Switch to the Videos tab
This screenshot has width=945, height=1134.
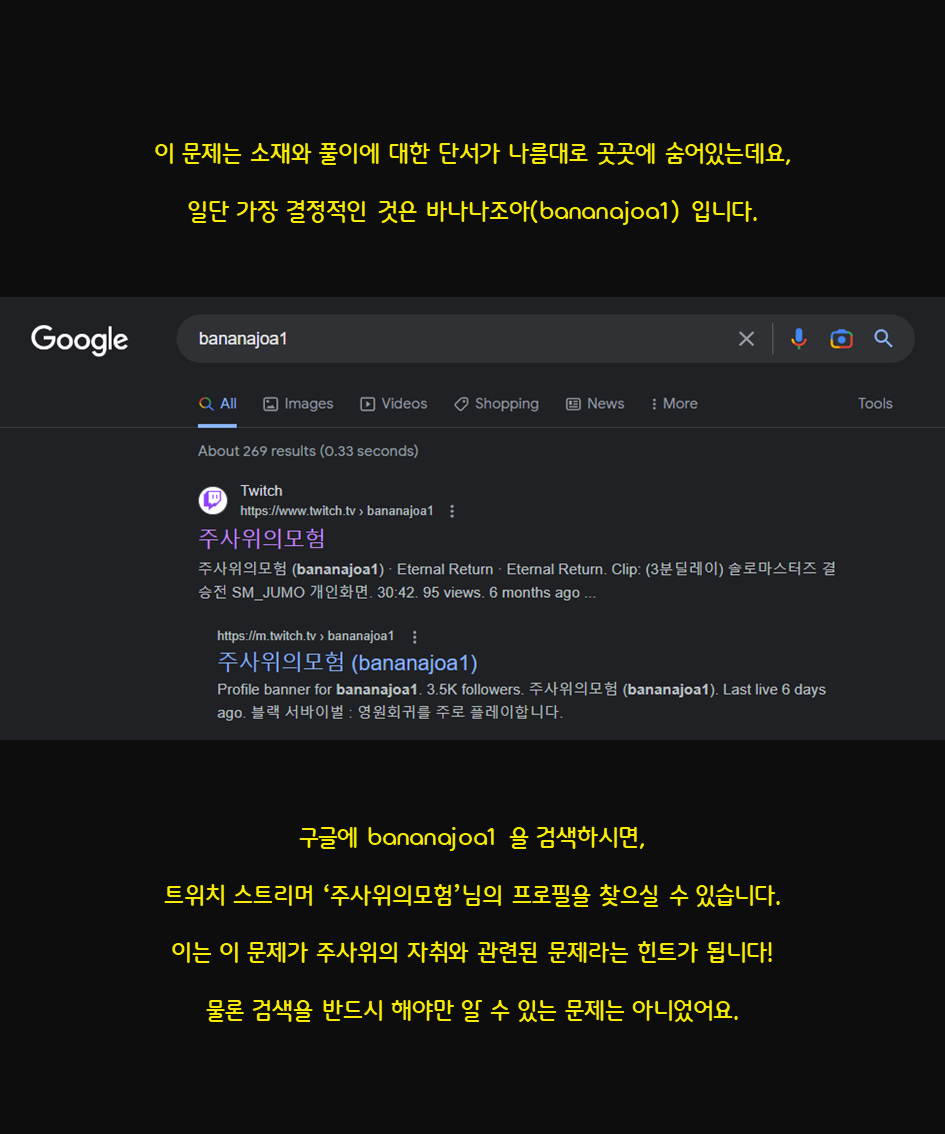(393, 404)
